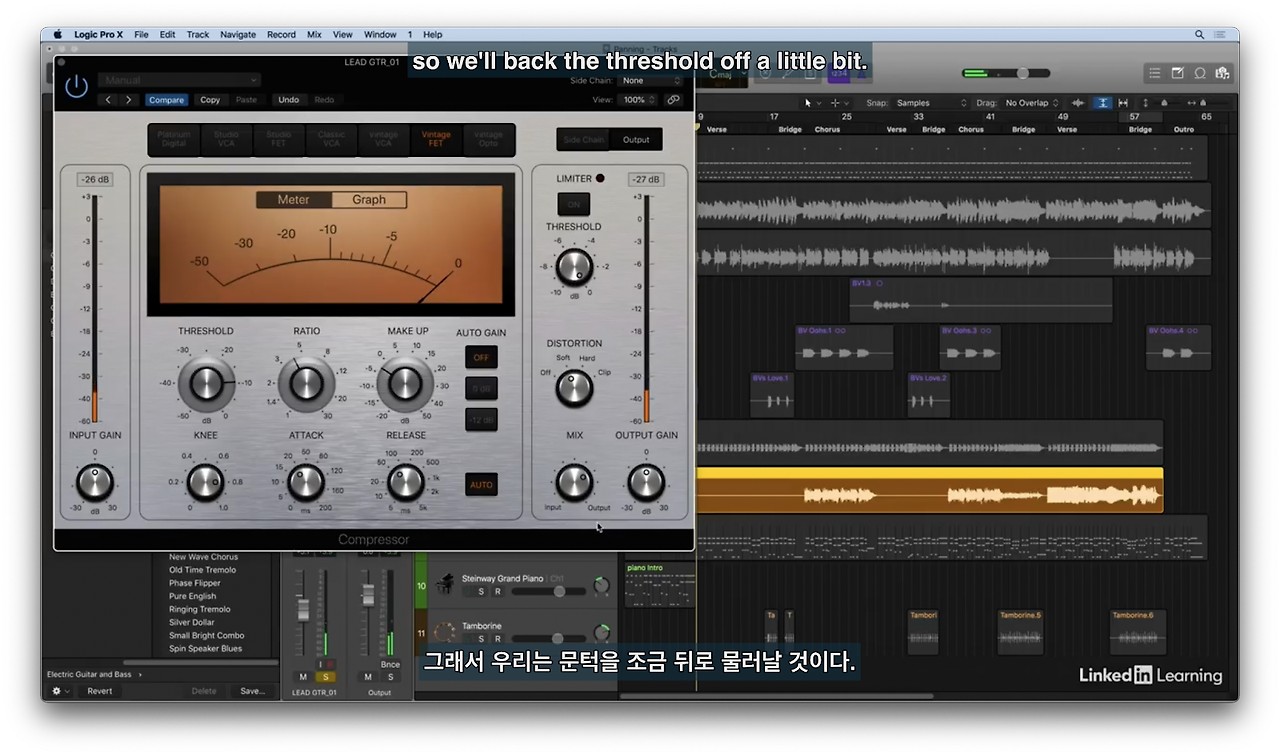Screen dimensions: 1280x756
Task: Open the List Editors icon
Action: [x=1155, y=73]
